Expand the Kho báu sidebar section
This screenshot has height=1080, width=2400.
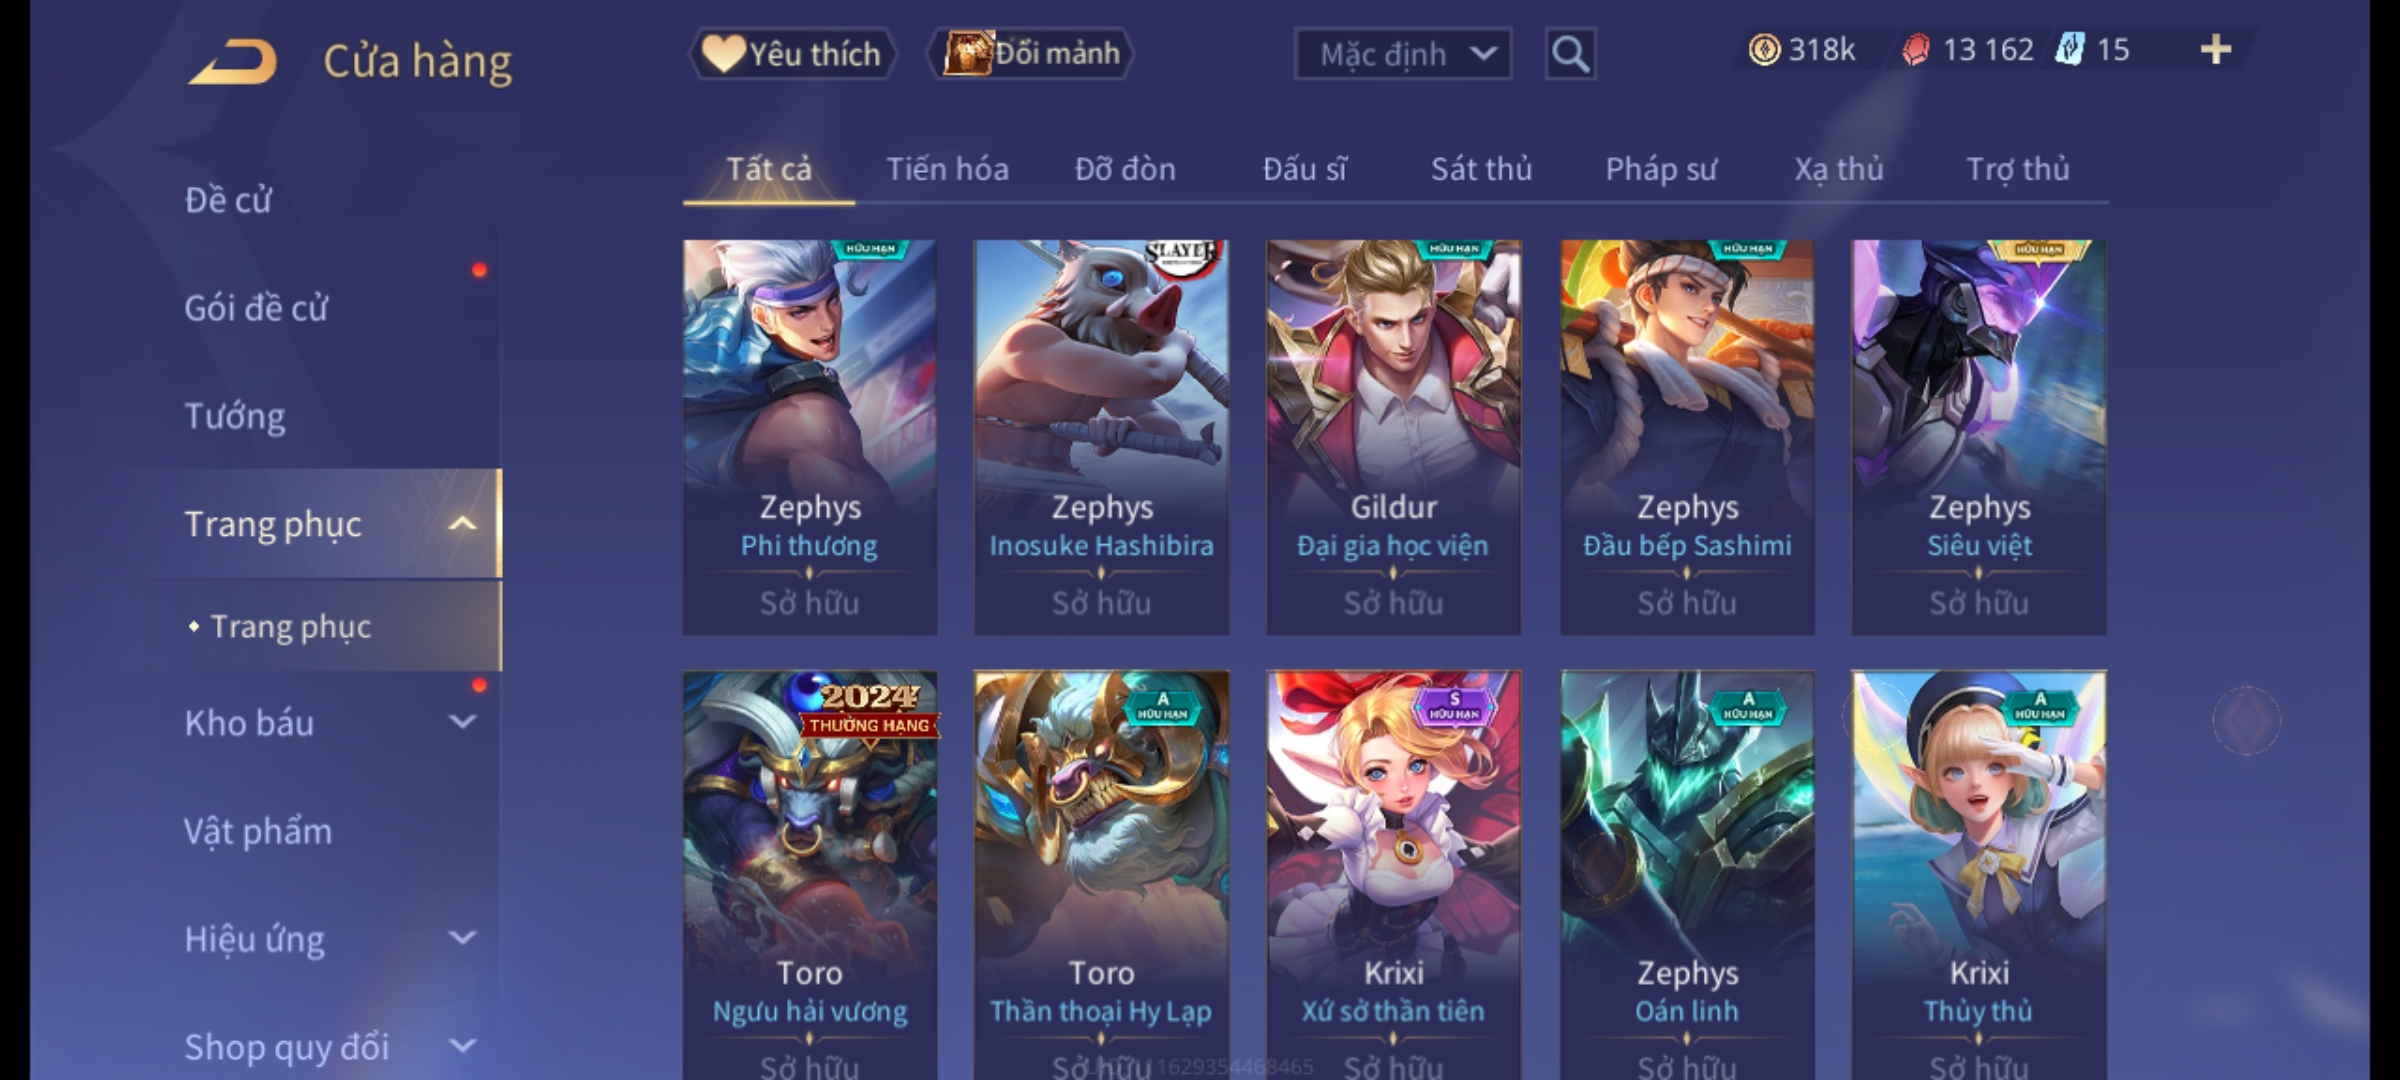[462, 722]
